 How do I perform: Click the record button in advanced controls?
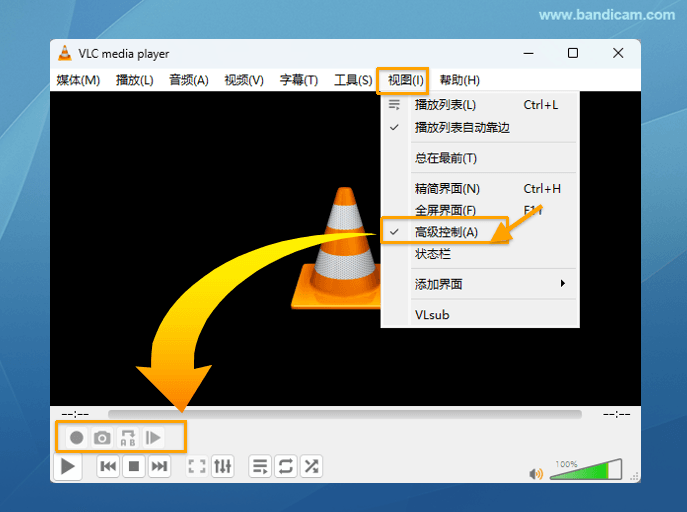(x=77, y=438)
